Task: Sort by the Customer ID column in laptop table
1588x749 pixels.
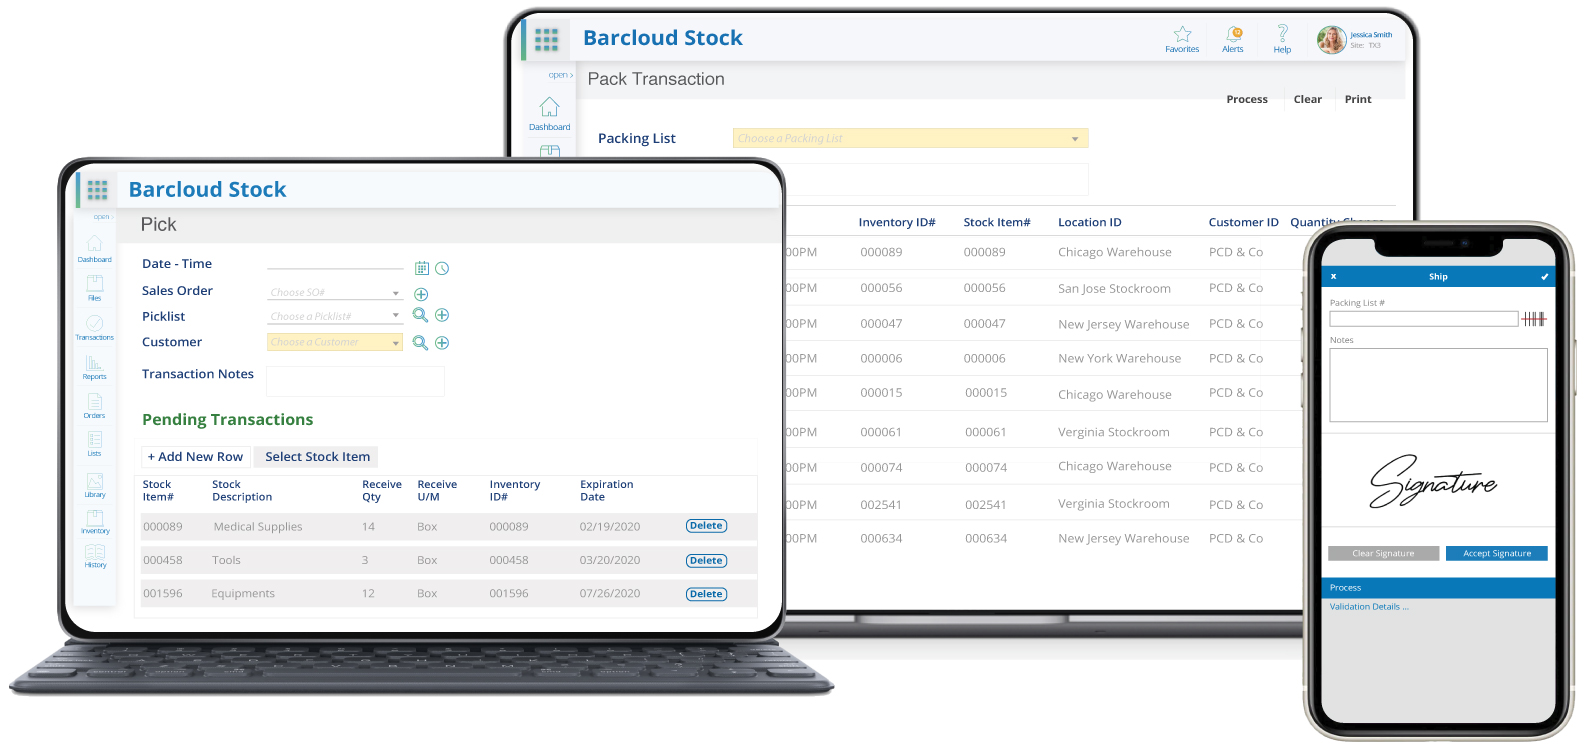Action: point(1243,222)
